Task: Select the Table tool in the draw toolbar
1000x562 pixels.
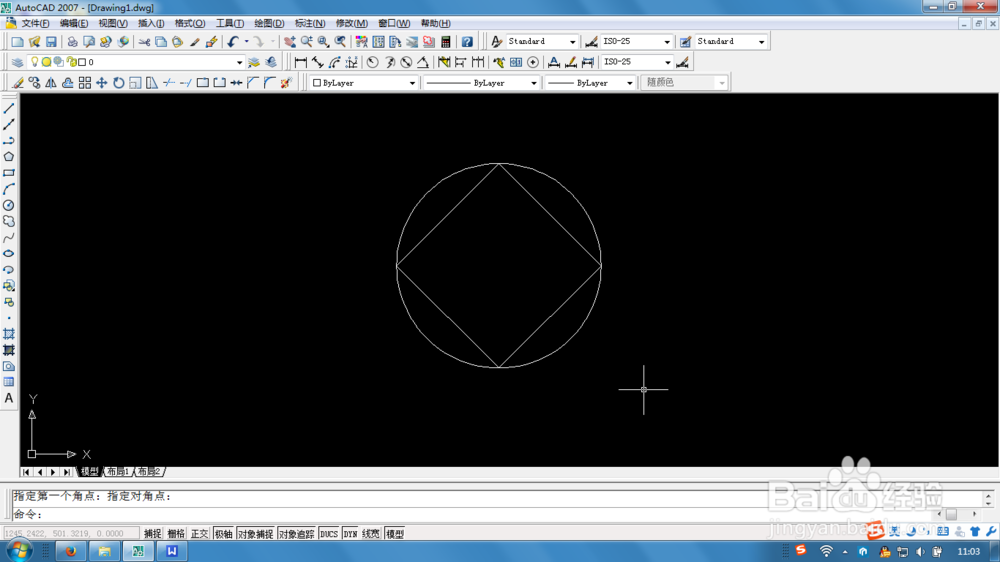Action: tap(8, 382)
